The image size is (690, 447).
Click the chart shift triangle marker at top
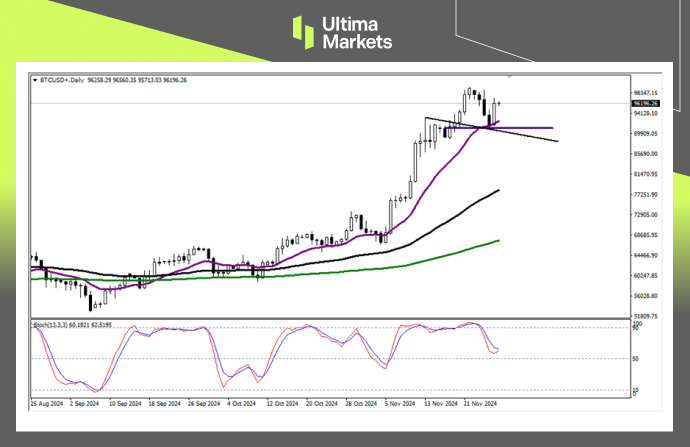coord(512,77)
